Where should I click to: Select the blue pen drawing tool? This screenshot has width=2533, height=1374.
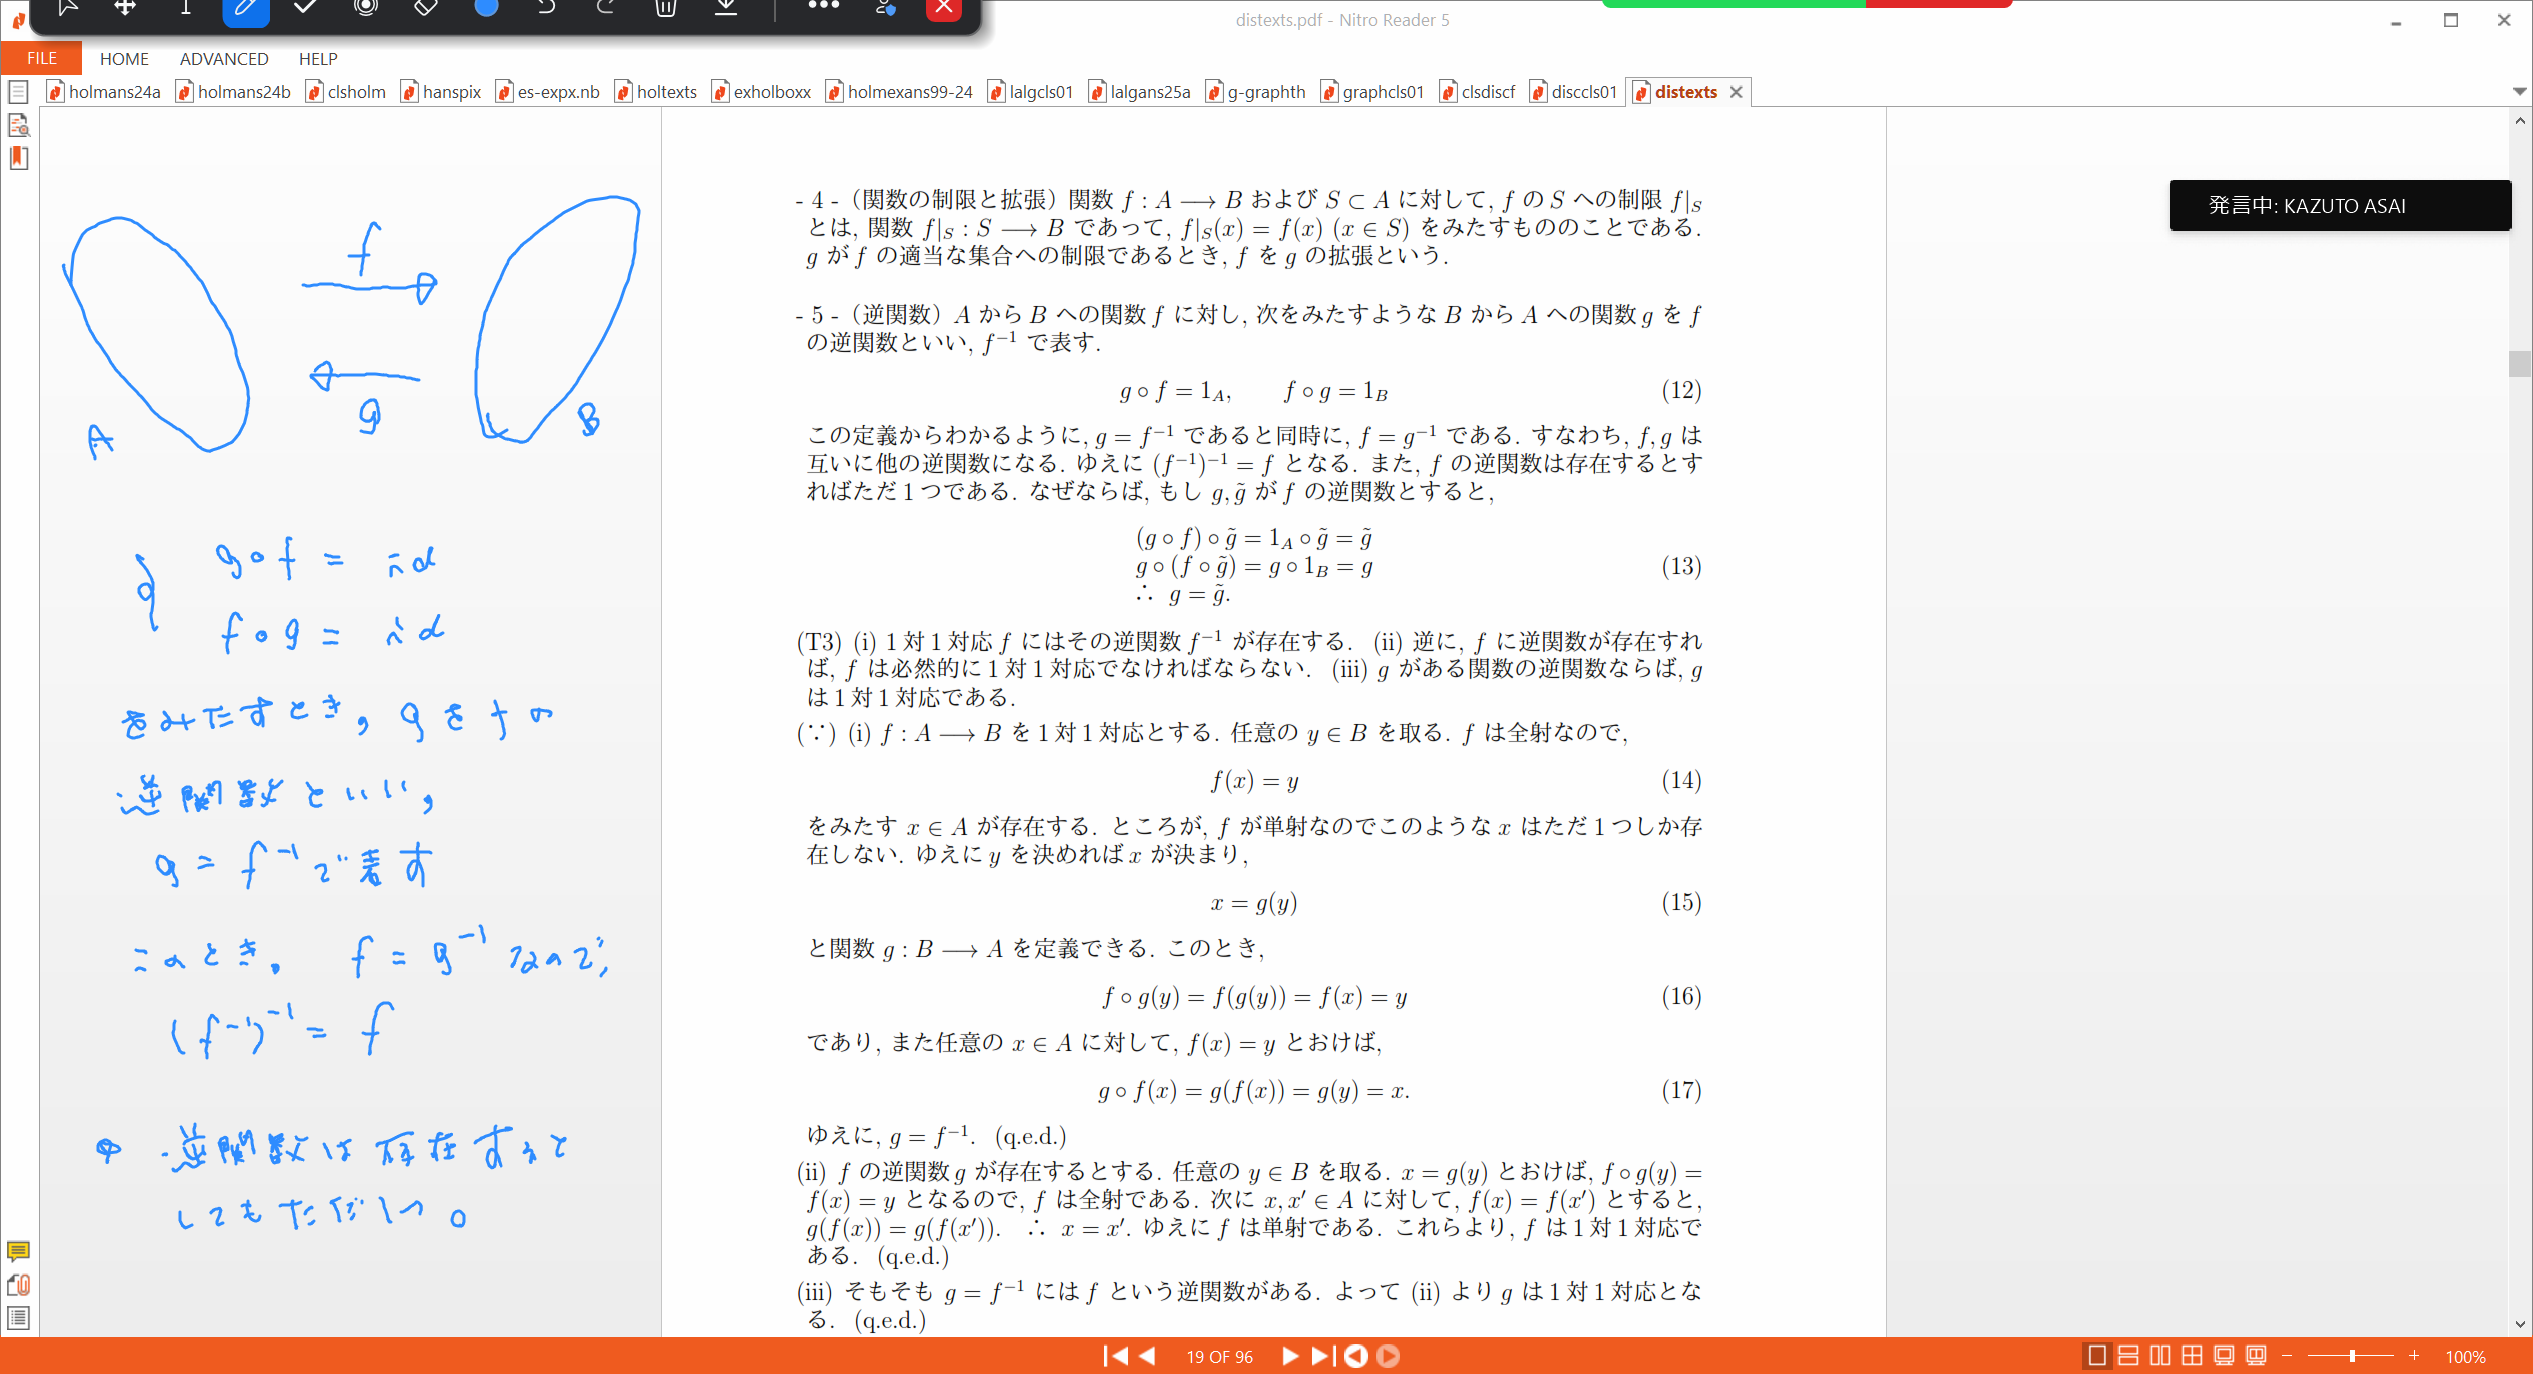245,9
